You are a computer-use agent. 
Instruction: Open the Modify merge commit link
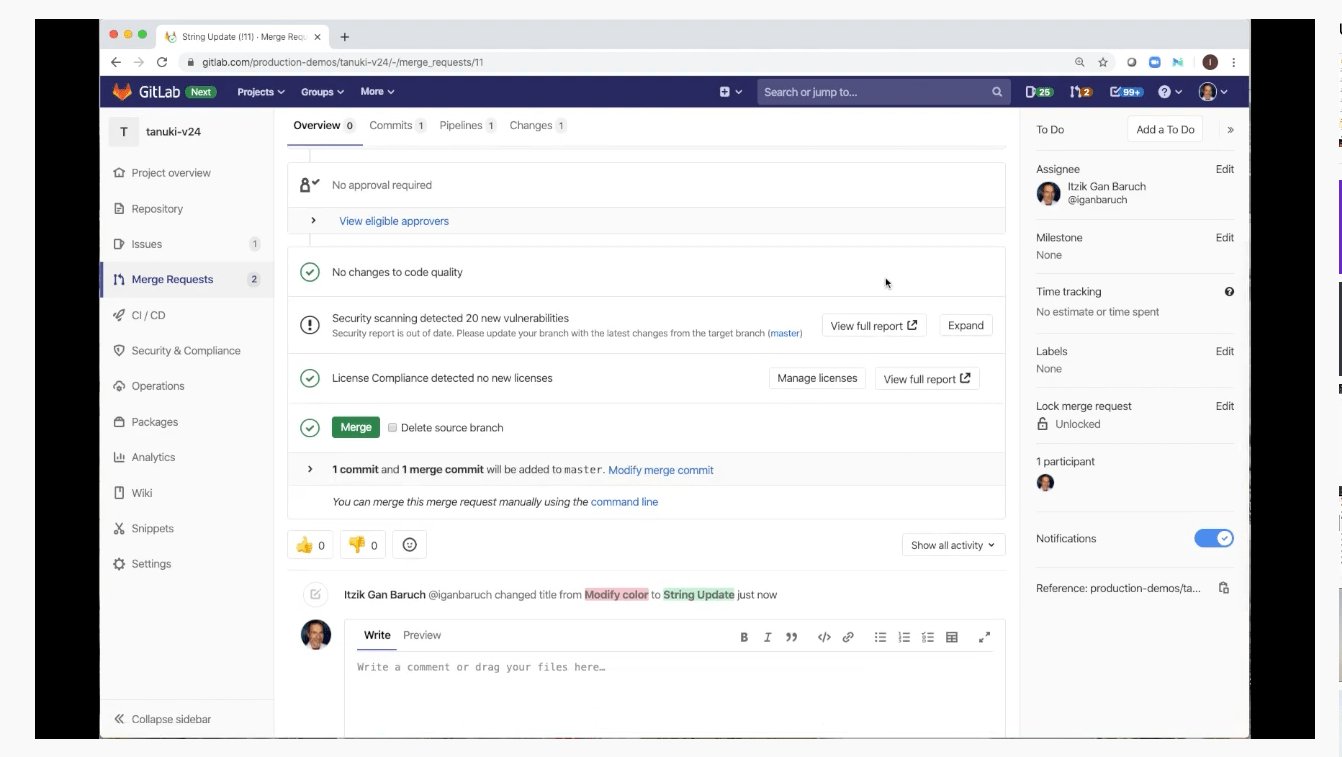click(660, 470)
